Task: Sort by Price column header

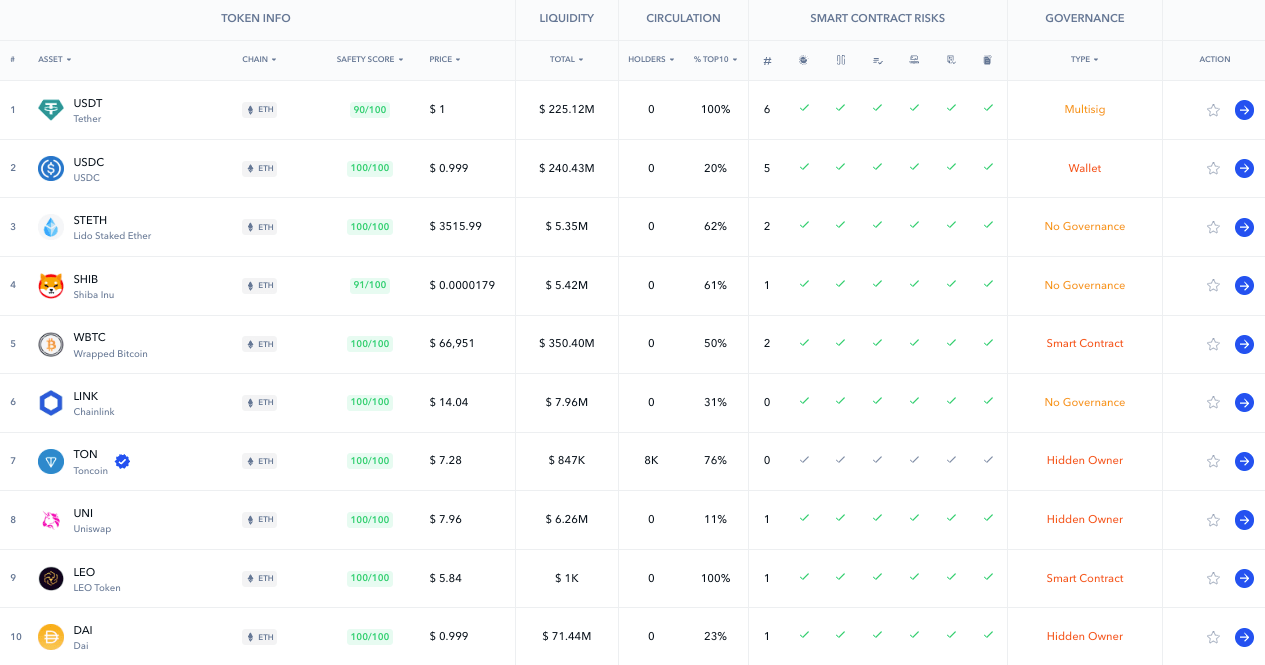Action: [445, 60]
